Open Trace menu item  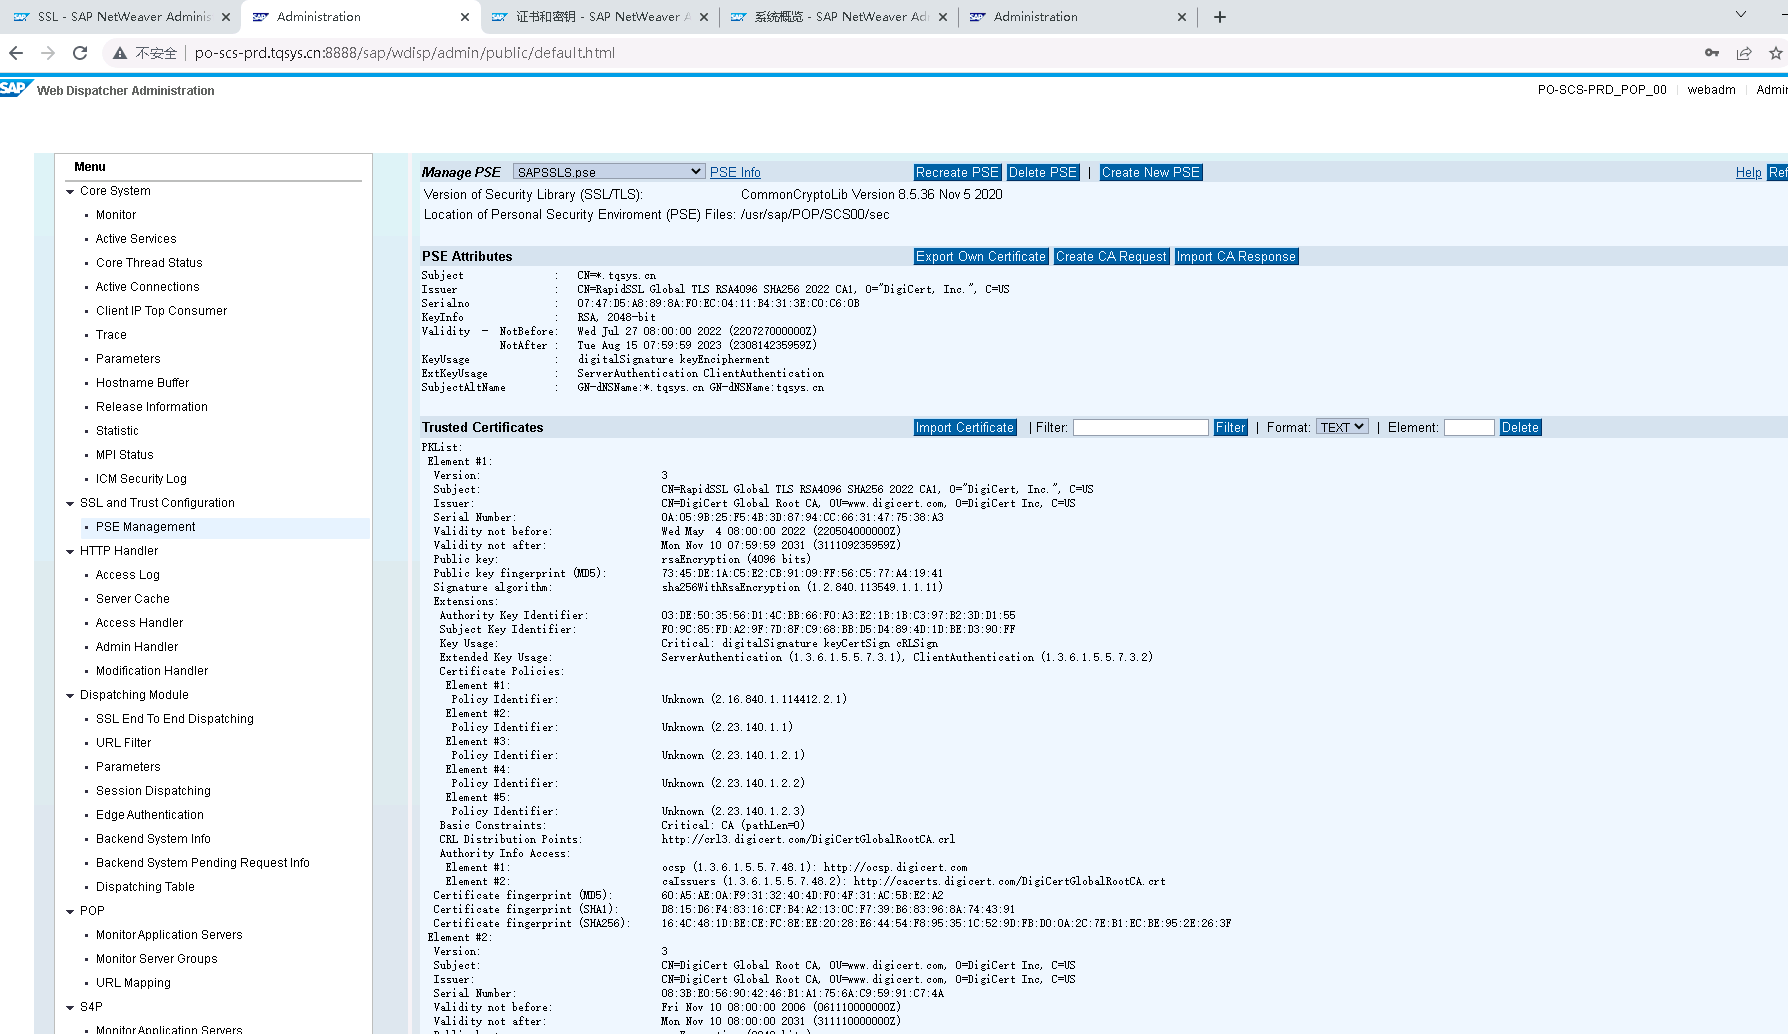pos(111,335)
